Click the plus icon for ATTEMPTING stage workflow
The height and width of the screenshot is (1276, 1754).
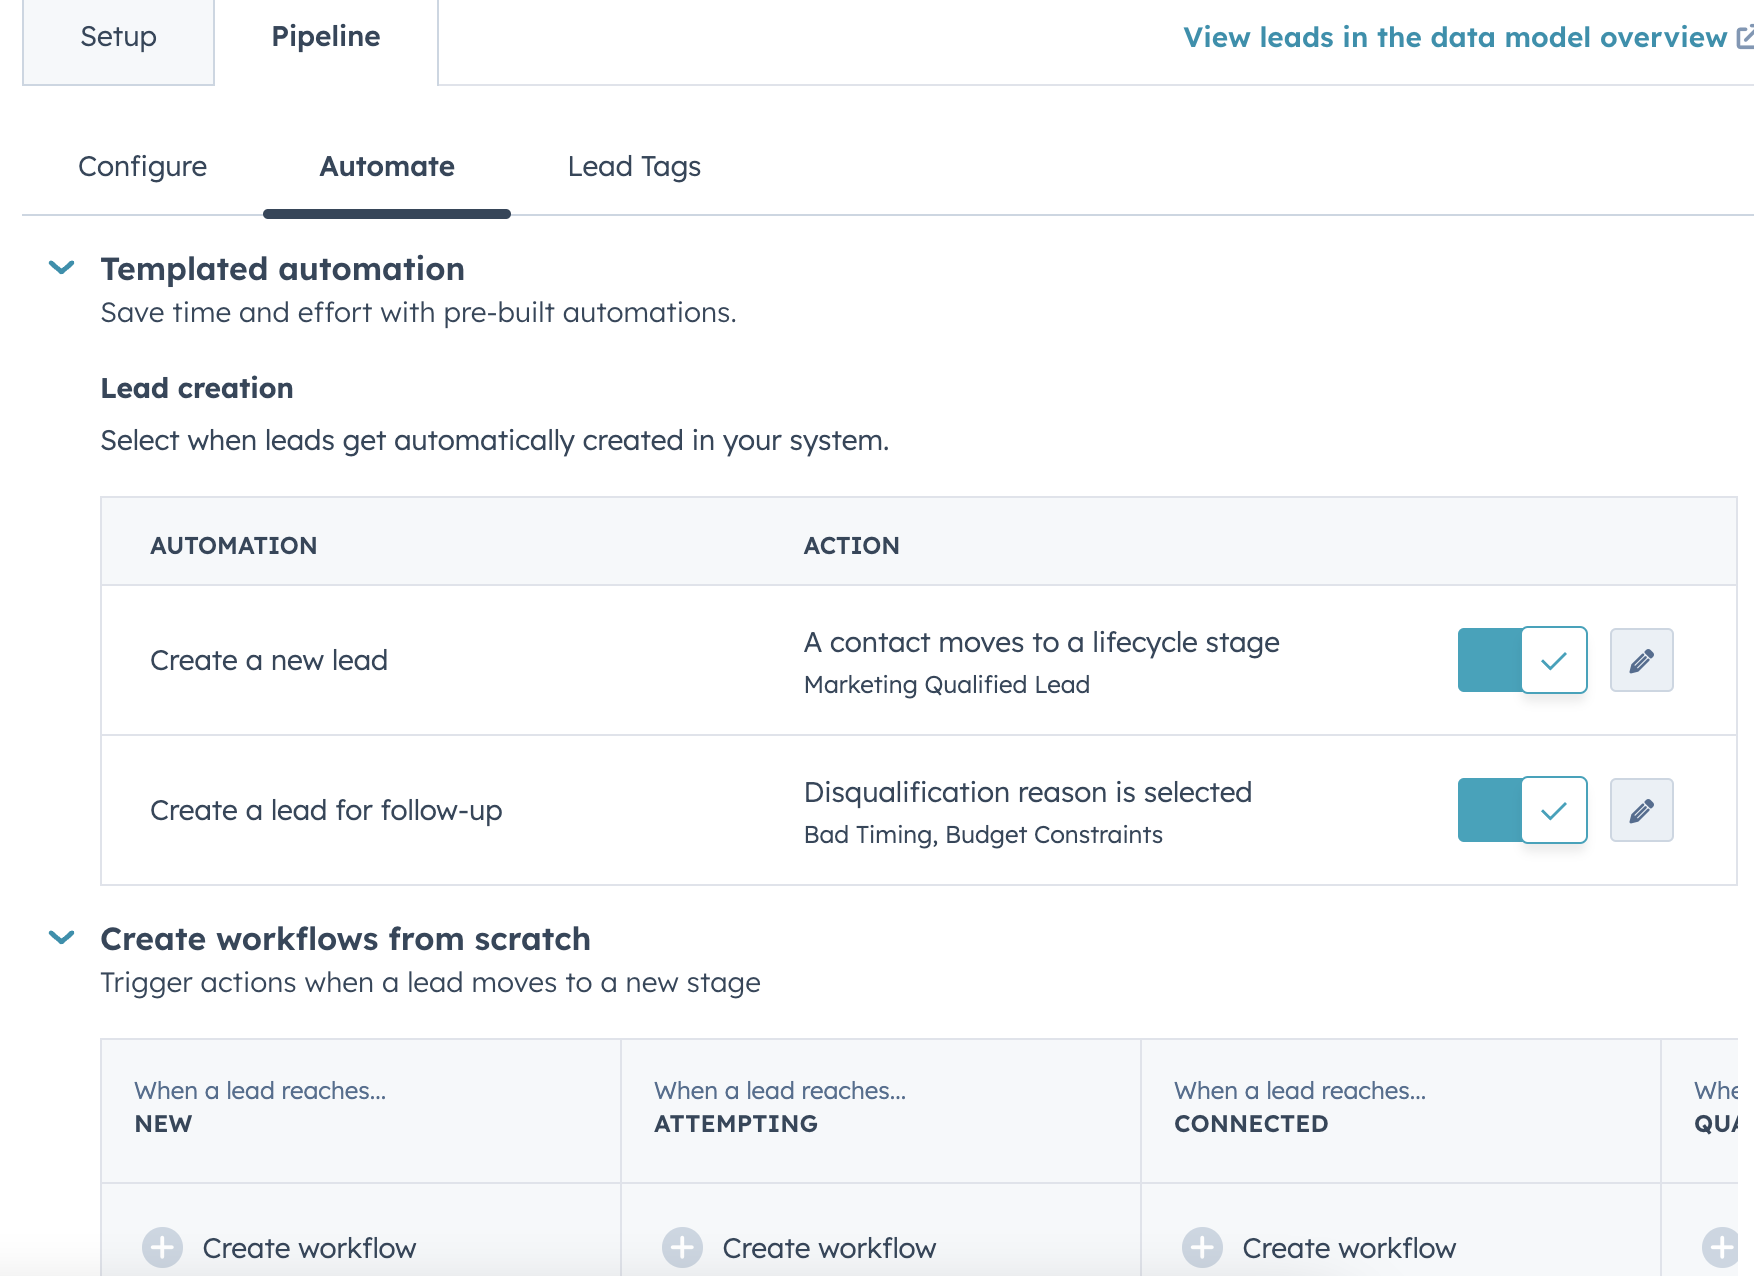[684, 1247]
